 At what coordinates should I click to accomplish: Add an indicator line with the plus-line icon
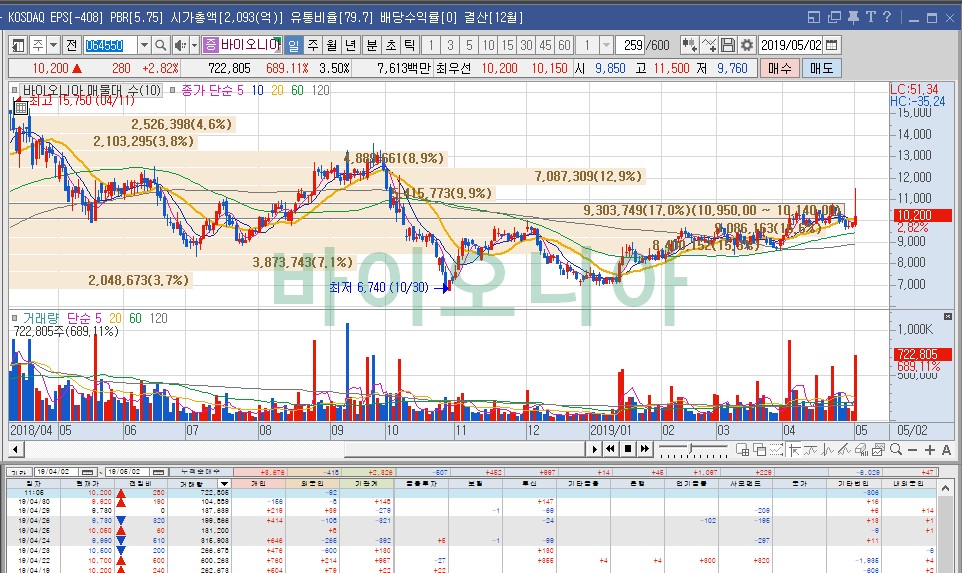(709, 45)
